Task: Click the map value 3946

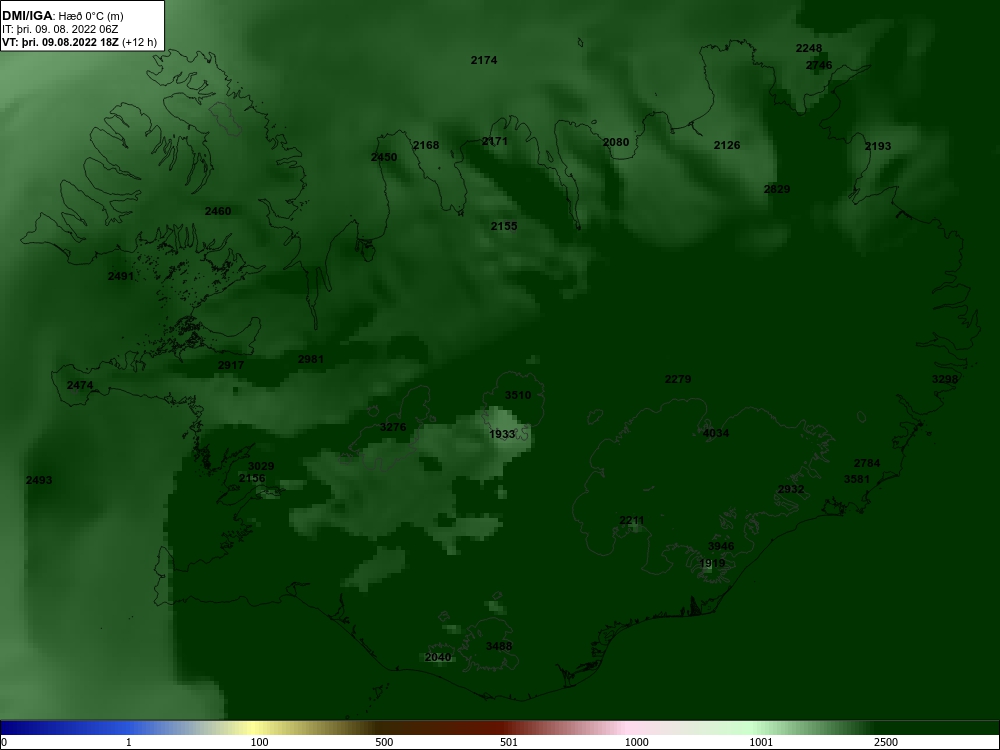Action: (x=721, y=546)
